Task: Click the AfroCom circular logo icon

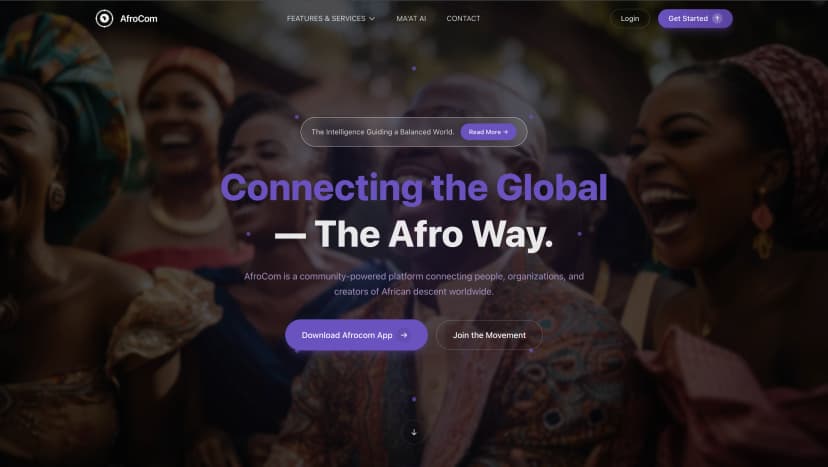Action: 104,18
